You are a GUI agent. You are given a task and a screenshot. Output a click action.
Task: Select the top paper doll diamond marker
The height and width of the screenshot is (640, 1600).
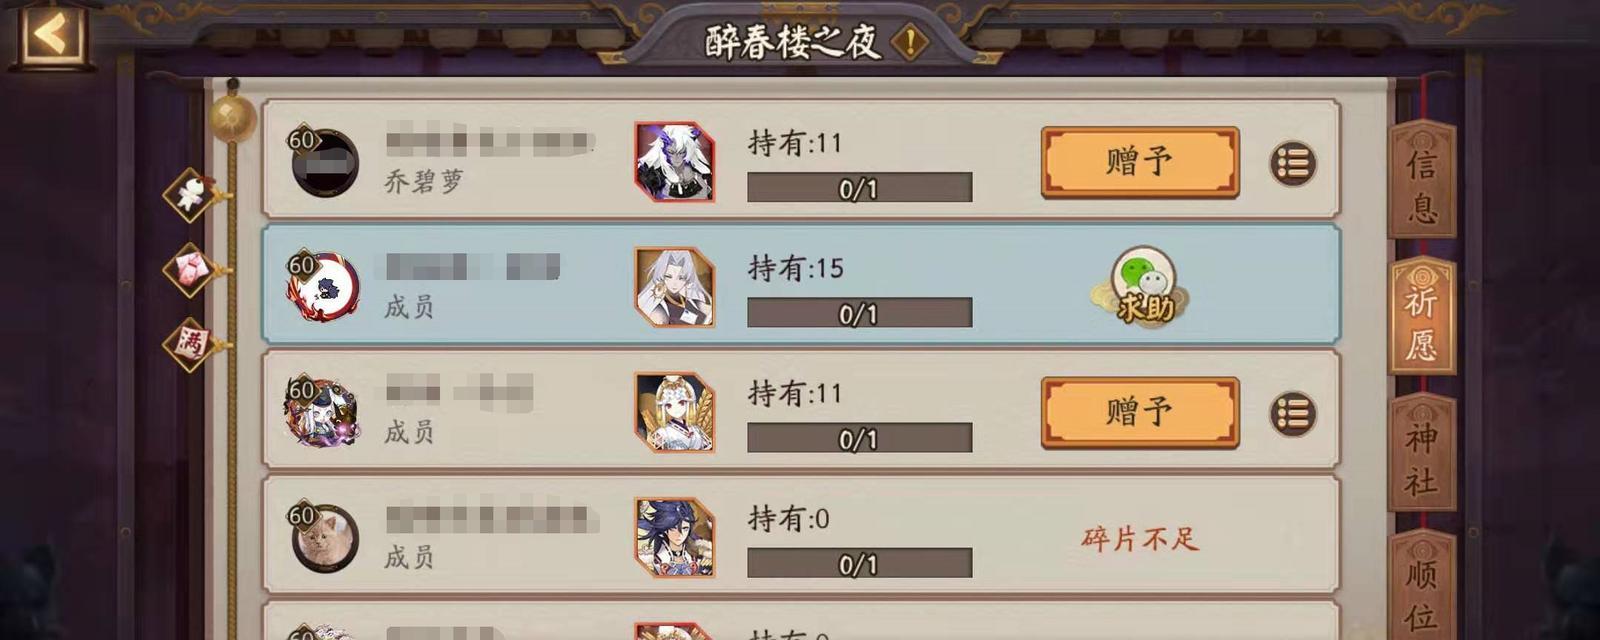tap(191, 194)
